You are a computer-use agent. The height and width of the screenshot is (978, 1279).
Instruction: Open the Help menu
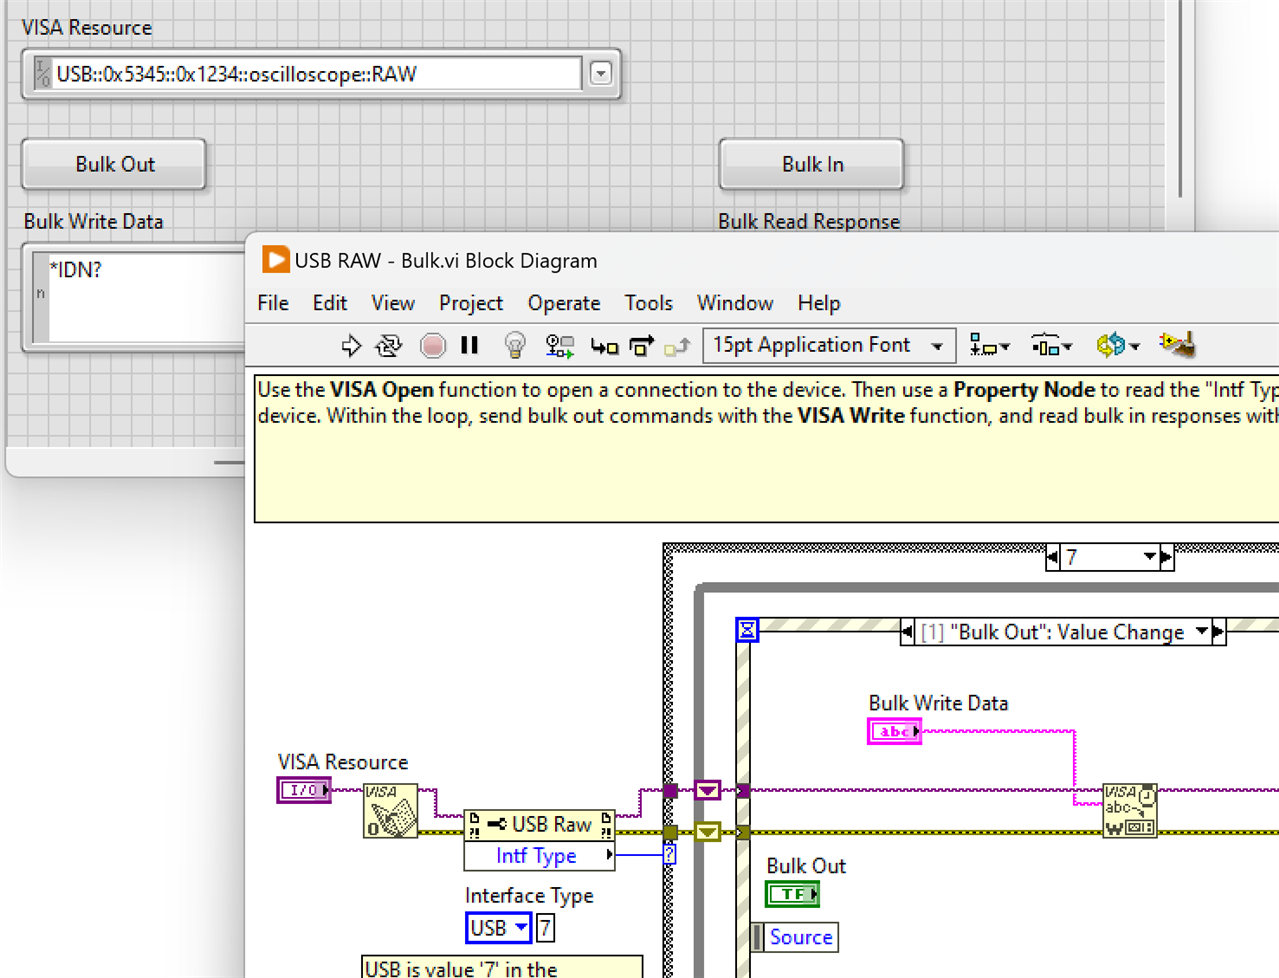coord(819,303)
